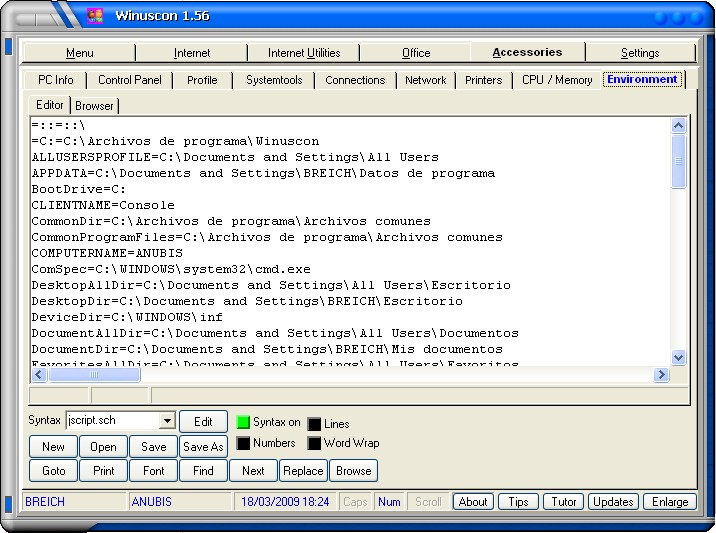Open the Systemtools subtab

click(274, 80)
